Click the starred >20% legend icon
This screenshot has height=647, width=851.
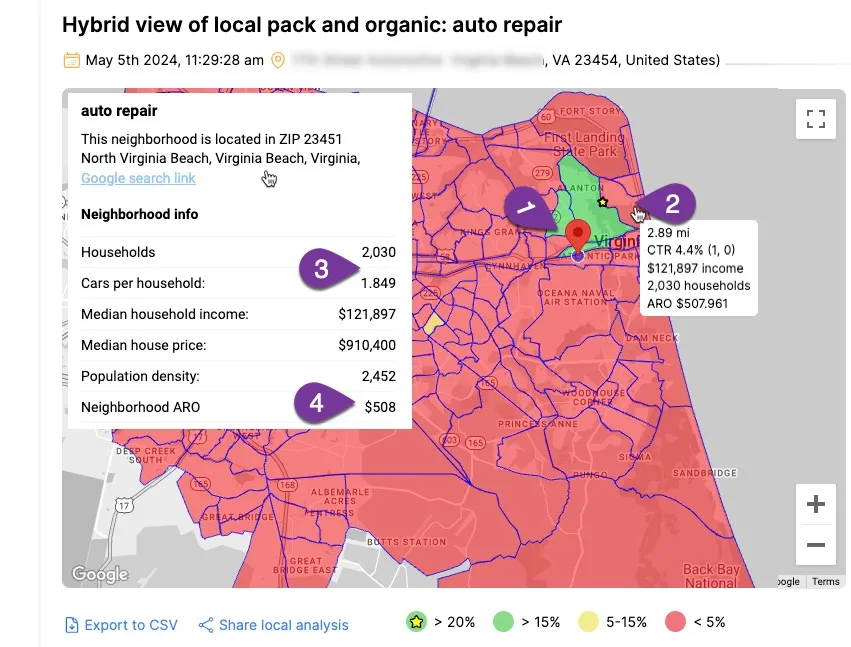(417, 622)
